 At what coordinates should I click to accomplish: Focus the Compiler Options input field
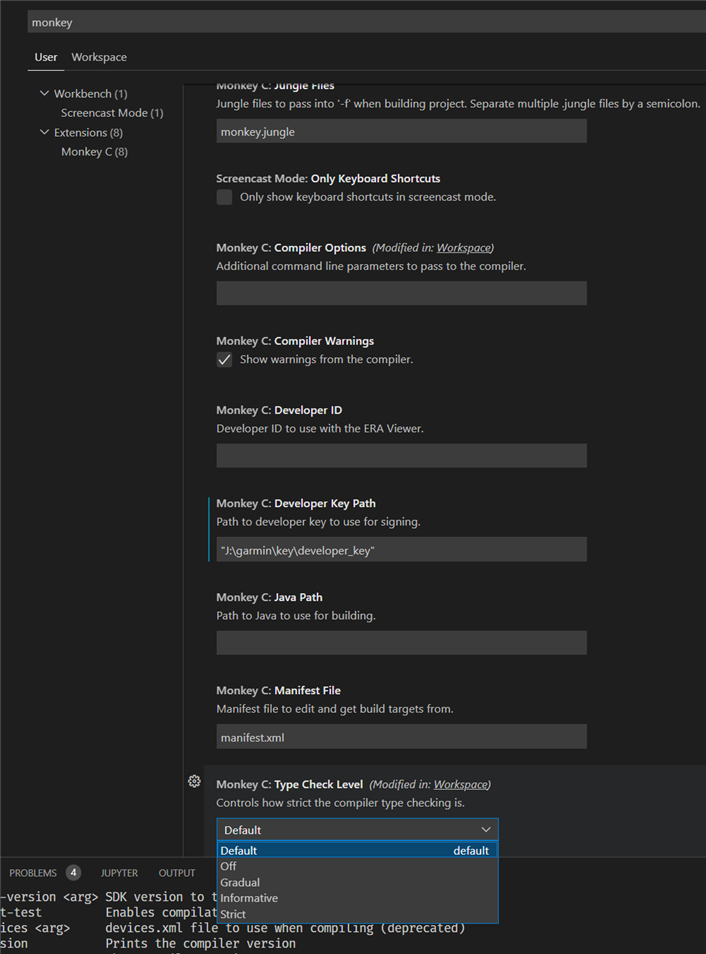(x=402, y=293)
